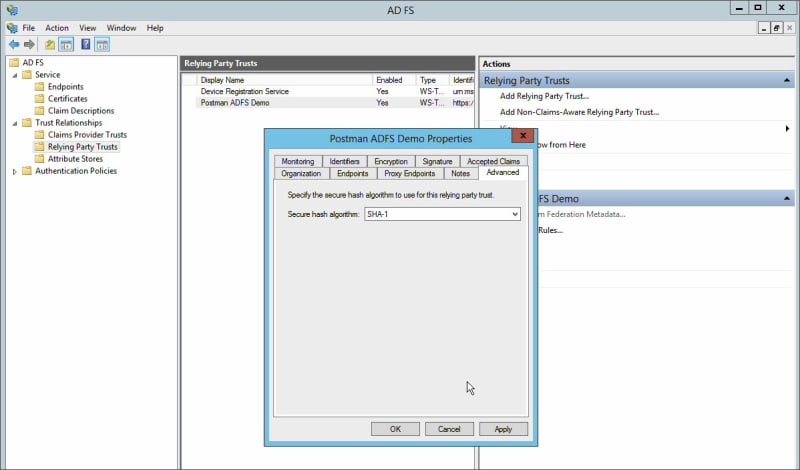Select Device Registration Service row
The image size is (800, 470).
click(329, 91)
